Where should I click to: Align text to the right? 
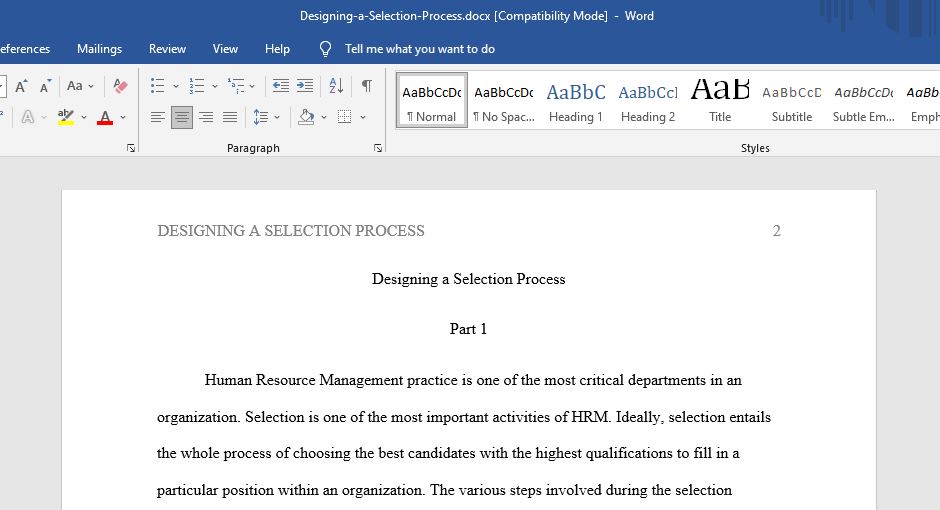206,117
